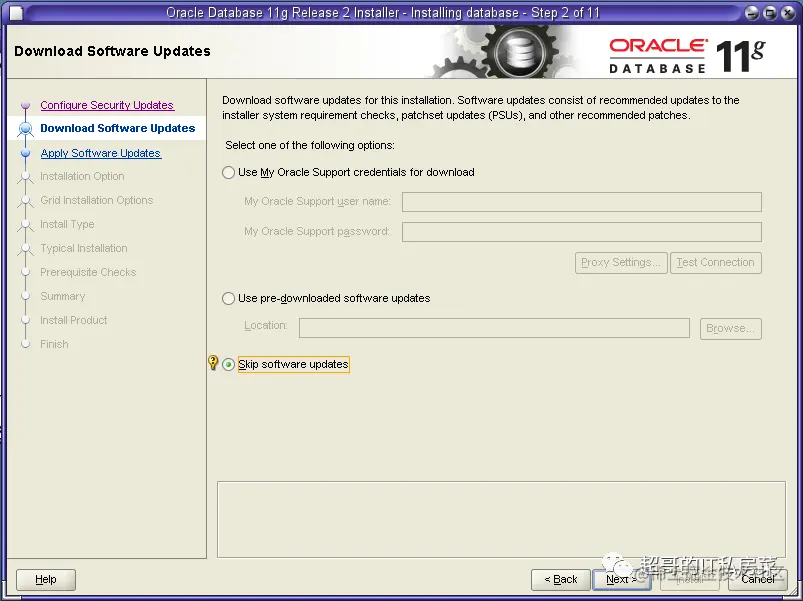Screen dimensions: 803x601
Task: Go to Configure Security Updates step
Action: 107,105
